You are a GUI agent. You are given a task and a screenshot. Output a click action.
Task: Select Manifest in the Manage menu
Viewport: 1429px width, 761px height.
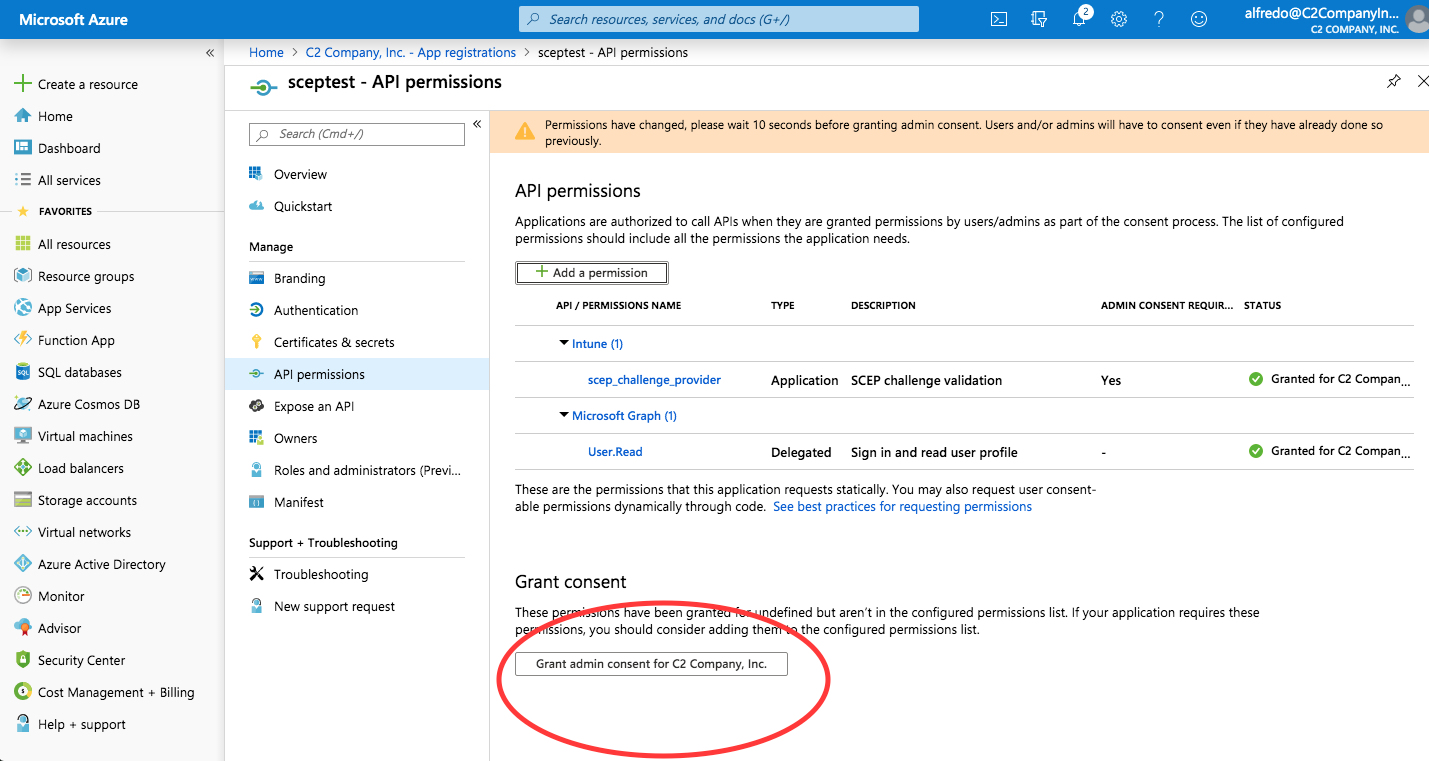(x=299, y=502)
